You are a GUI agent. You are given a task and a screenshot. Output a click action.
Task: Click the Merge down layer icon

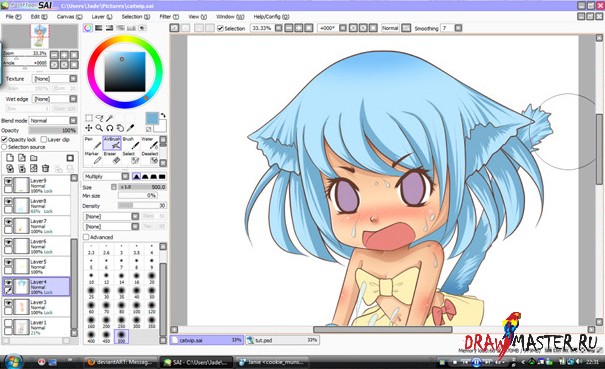22,168
